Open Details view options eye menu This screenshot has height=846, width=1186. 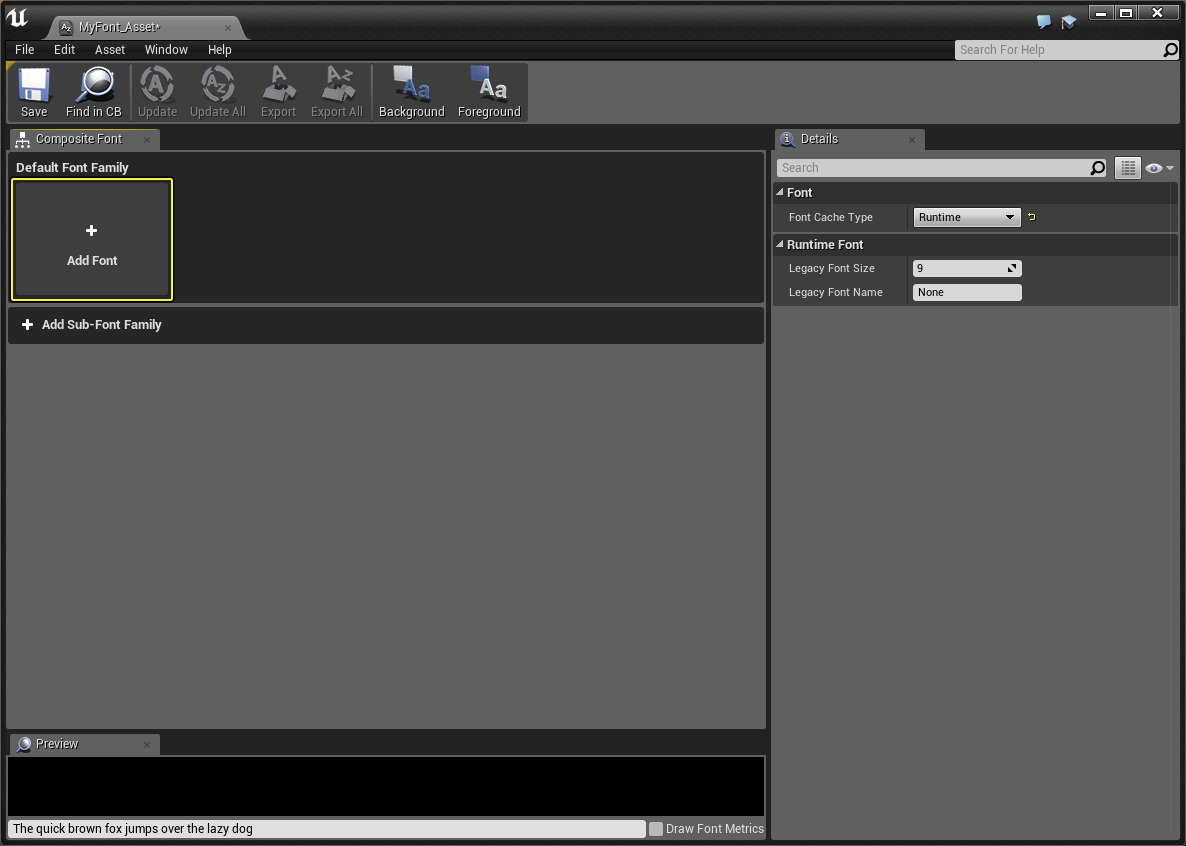click(x=1159, y=168)
